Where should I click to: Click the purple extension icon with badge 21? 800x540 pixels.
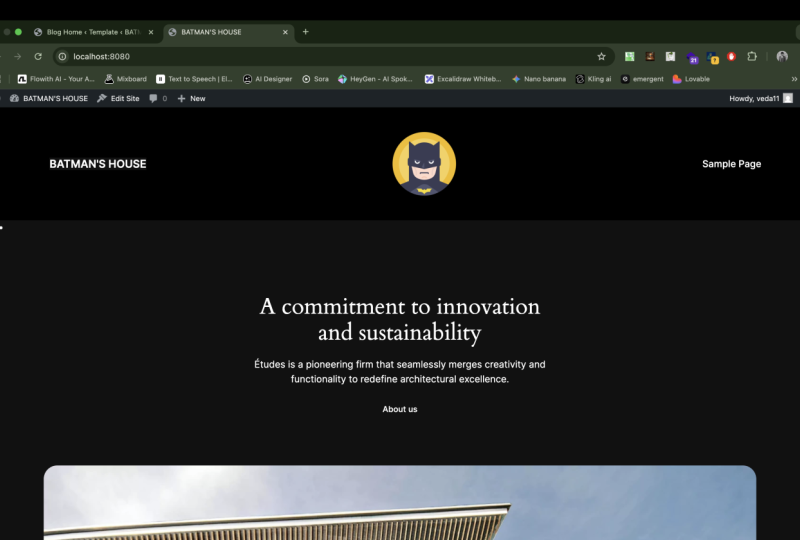tap(692, 58)
